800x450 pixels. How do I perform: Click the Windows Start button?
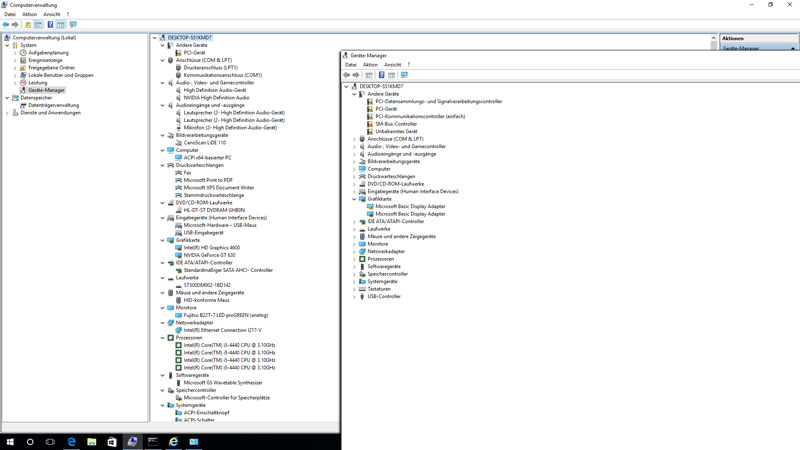pyautogui.click(x=10, y=441)
